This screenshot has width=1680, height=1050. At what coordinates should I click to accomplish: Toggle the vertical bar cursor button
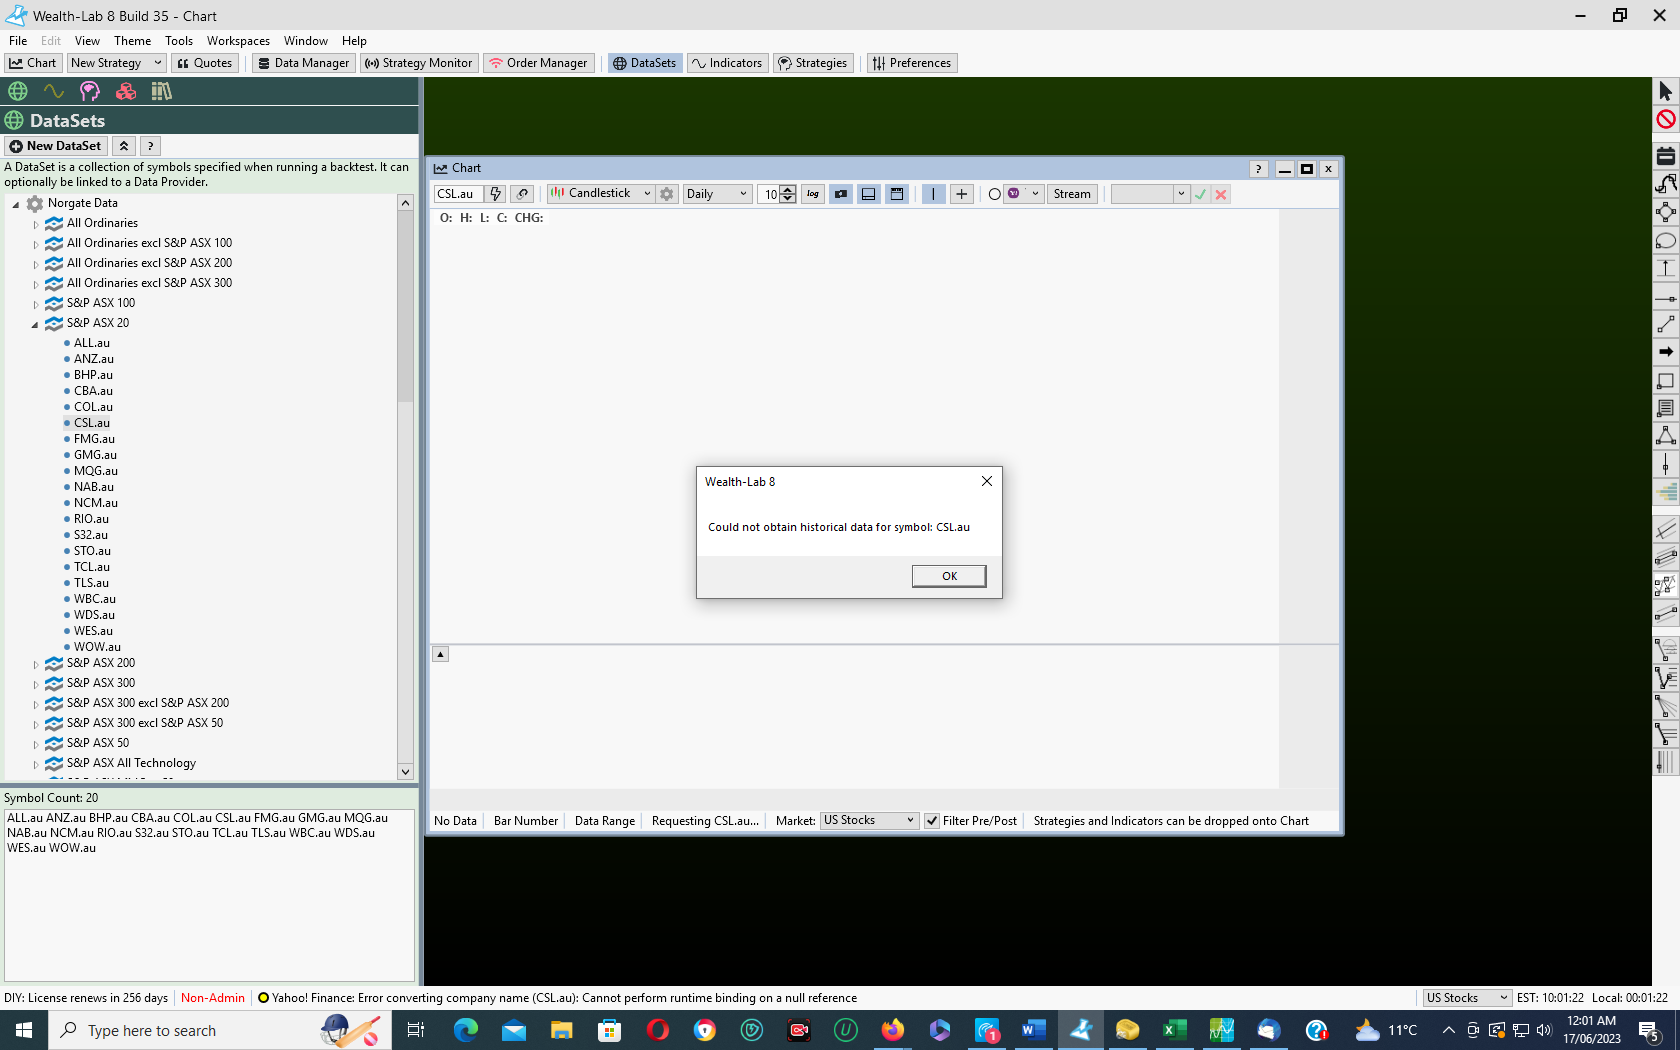pyautogui.click(x=933, y=194)
